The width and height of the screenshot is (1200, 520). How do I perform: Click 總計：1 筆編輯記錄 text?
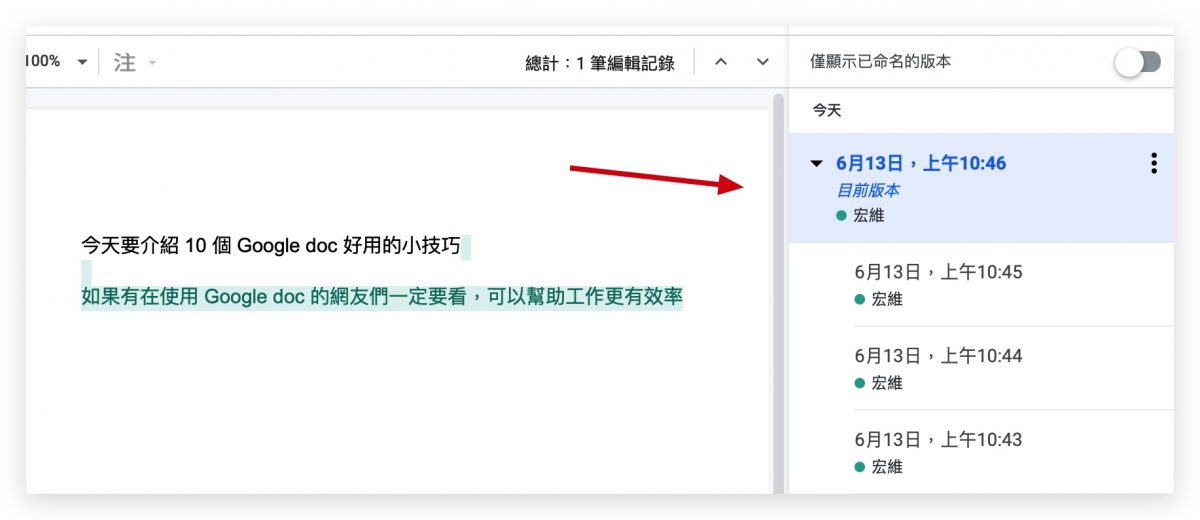coord(600,63)
